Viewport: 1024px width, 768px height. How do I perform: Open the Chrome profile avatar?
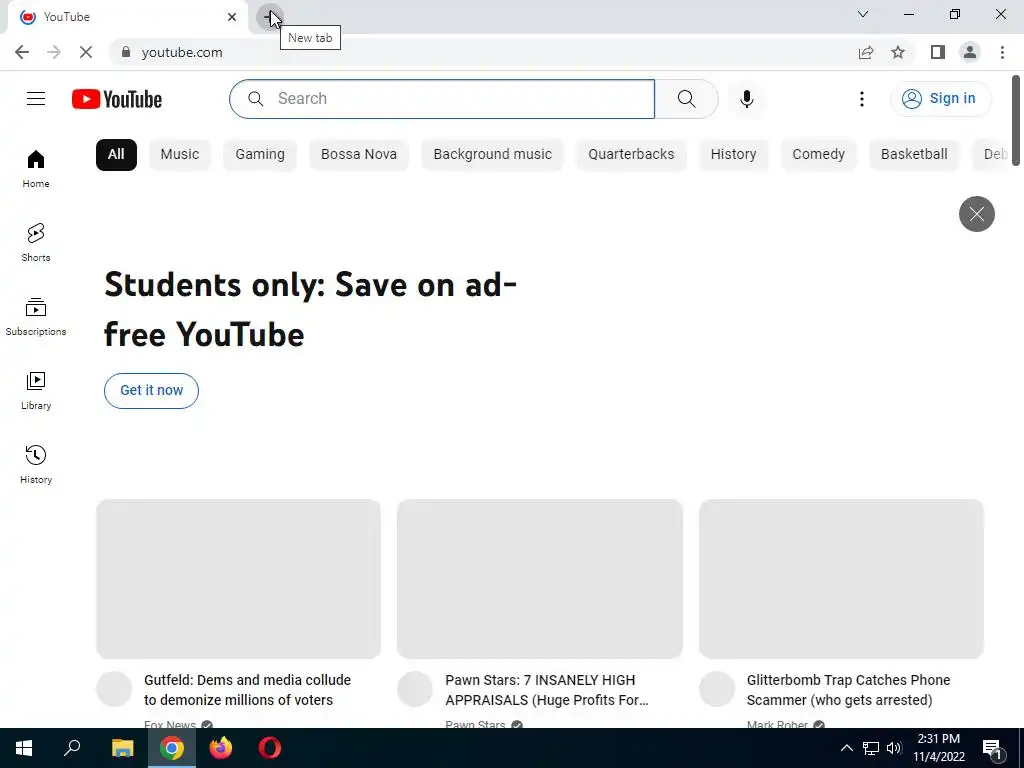point(970,52)
